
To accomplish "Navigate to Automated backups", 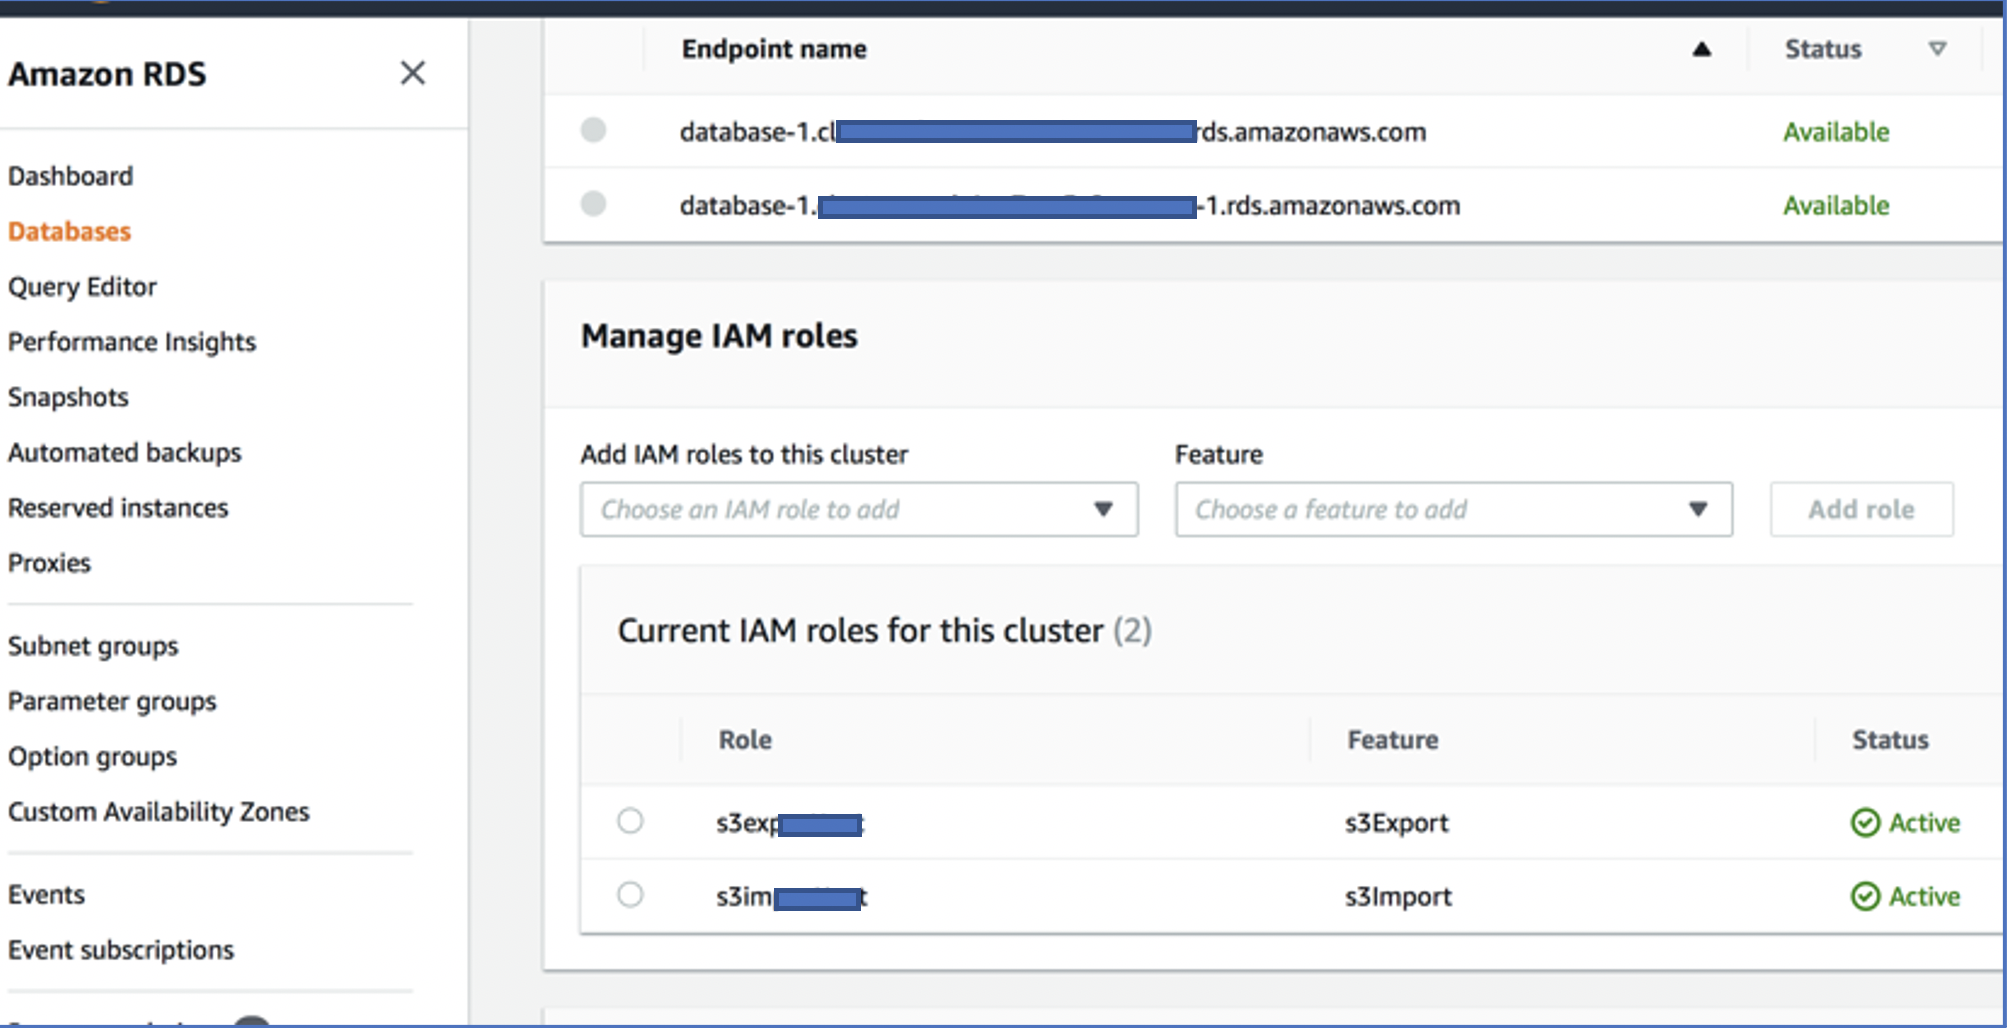I will coord(125,452).
